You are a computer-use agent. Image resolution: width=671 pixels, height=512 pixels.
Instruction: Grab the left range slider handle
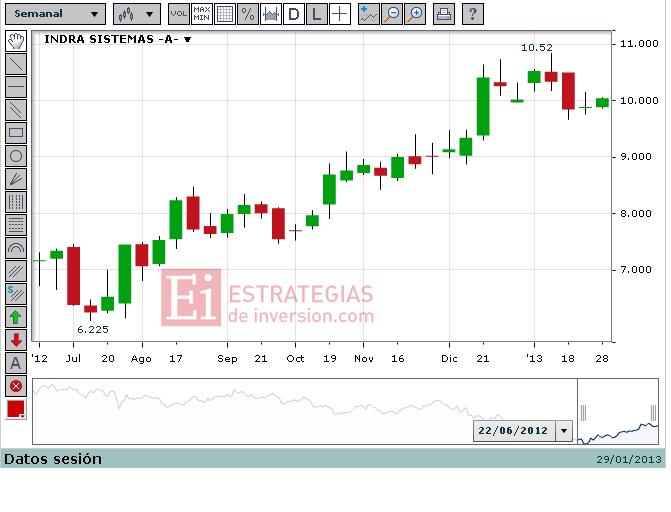click(583, 413)
